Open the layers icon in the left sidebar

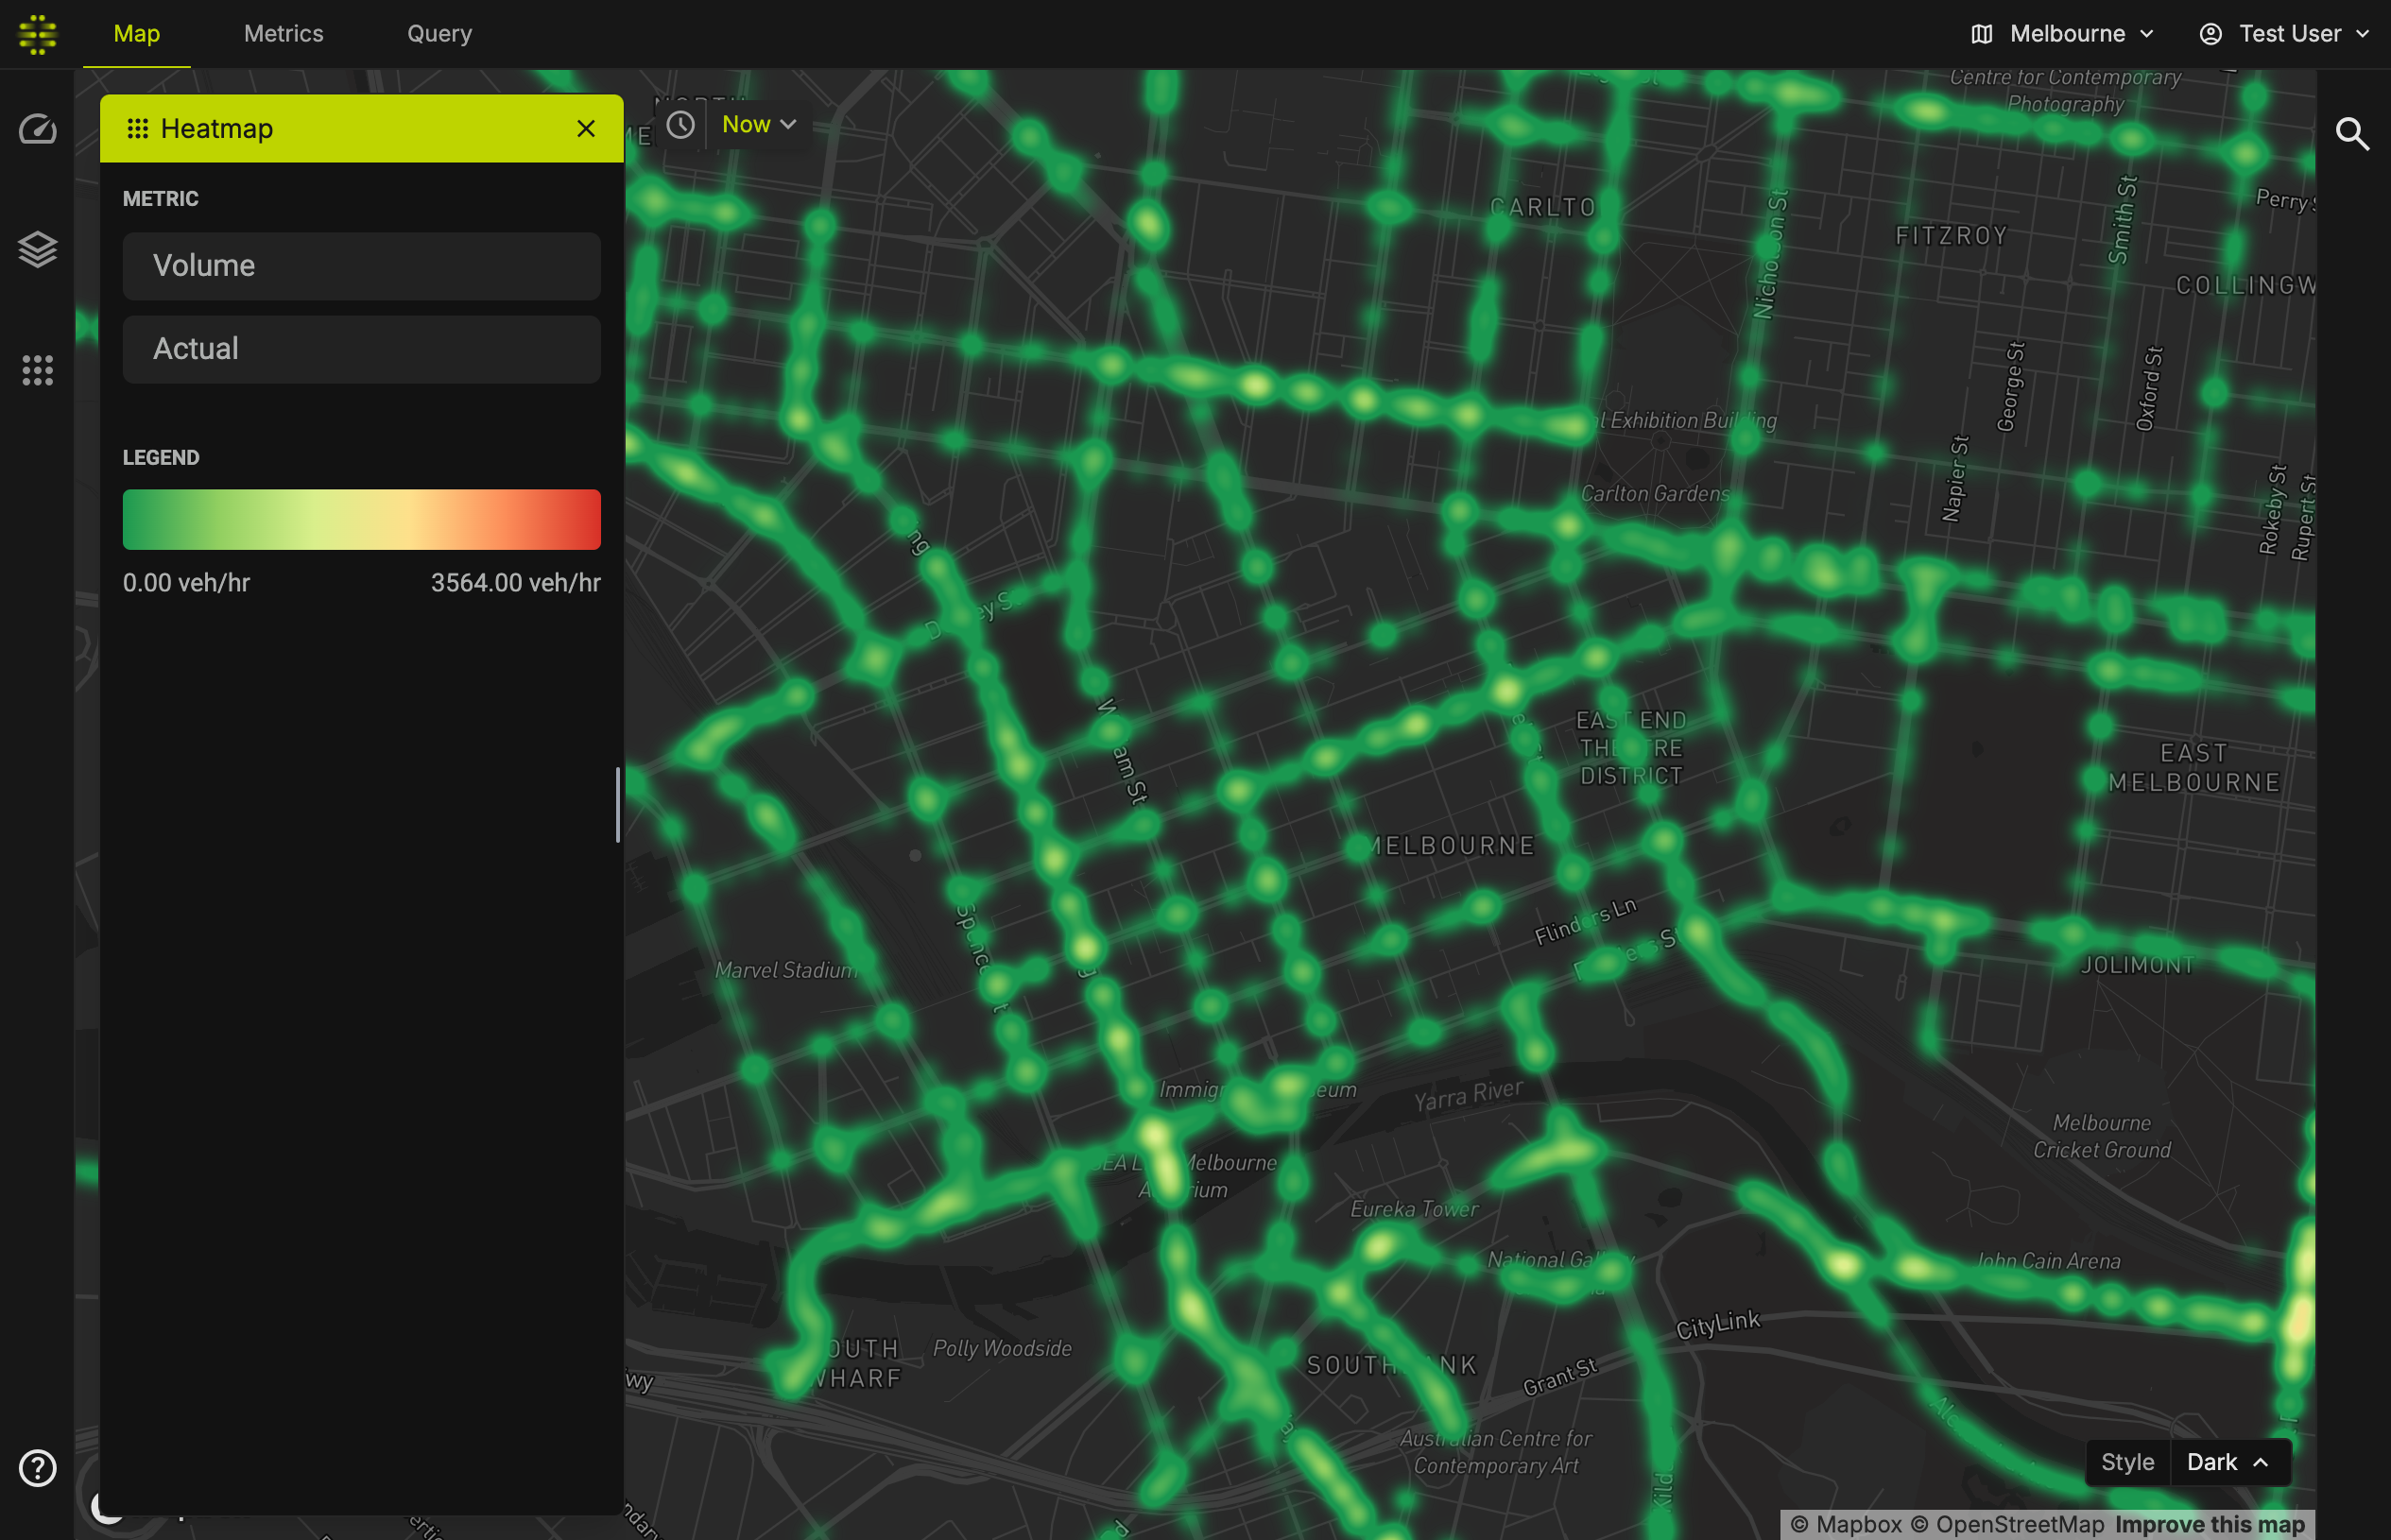pyautogui.click(x=38, y=249)
